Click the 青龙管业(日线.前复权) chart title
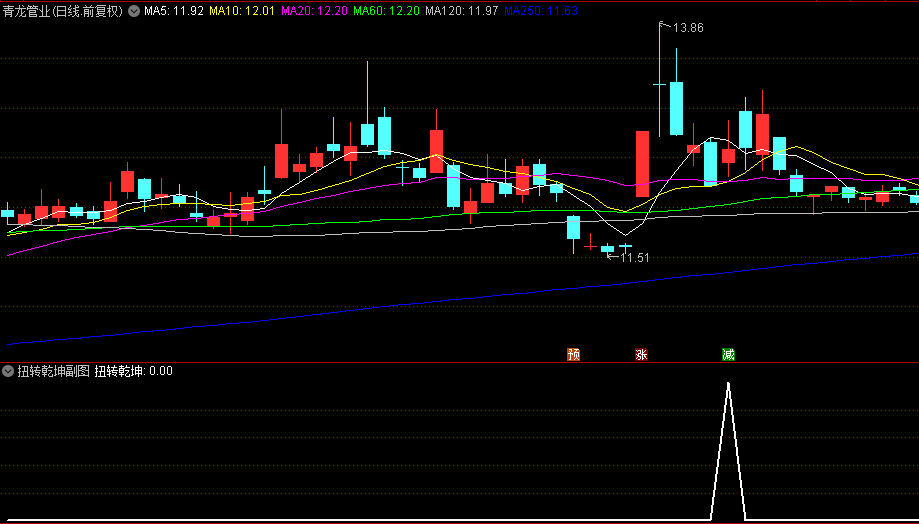Viewport: 919px width, 524px height. pos(62,11)
